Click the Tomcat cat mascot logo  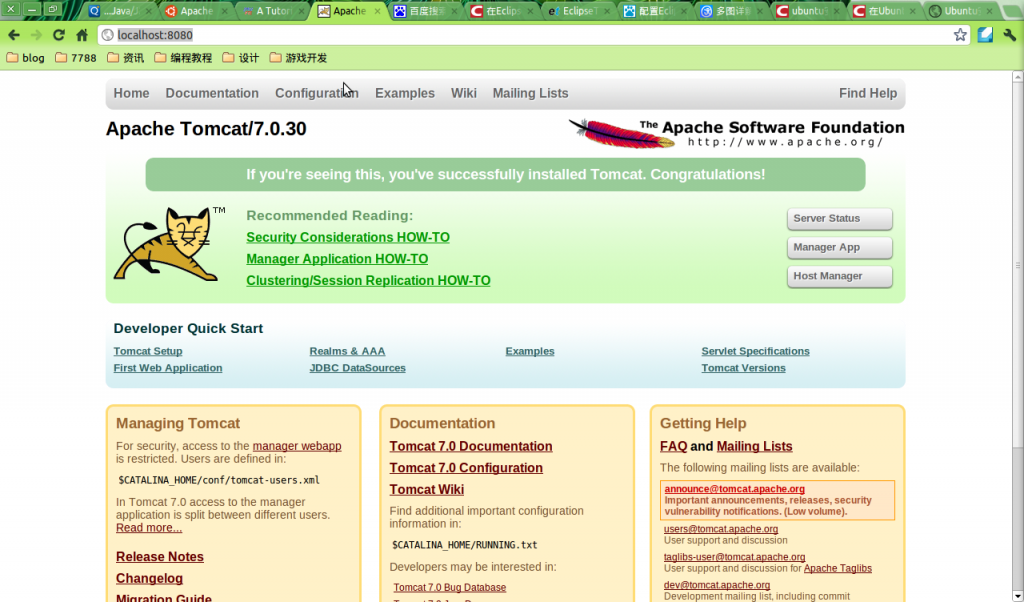coord(168,244)
